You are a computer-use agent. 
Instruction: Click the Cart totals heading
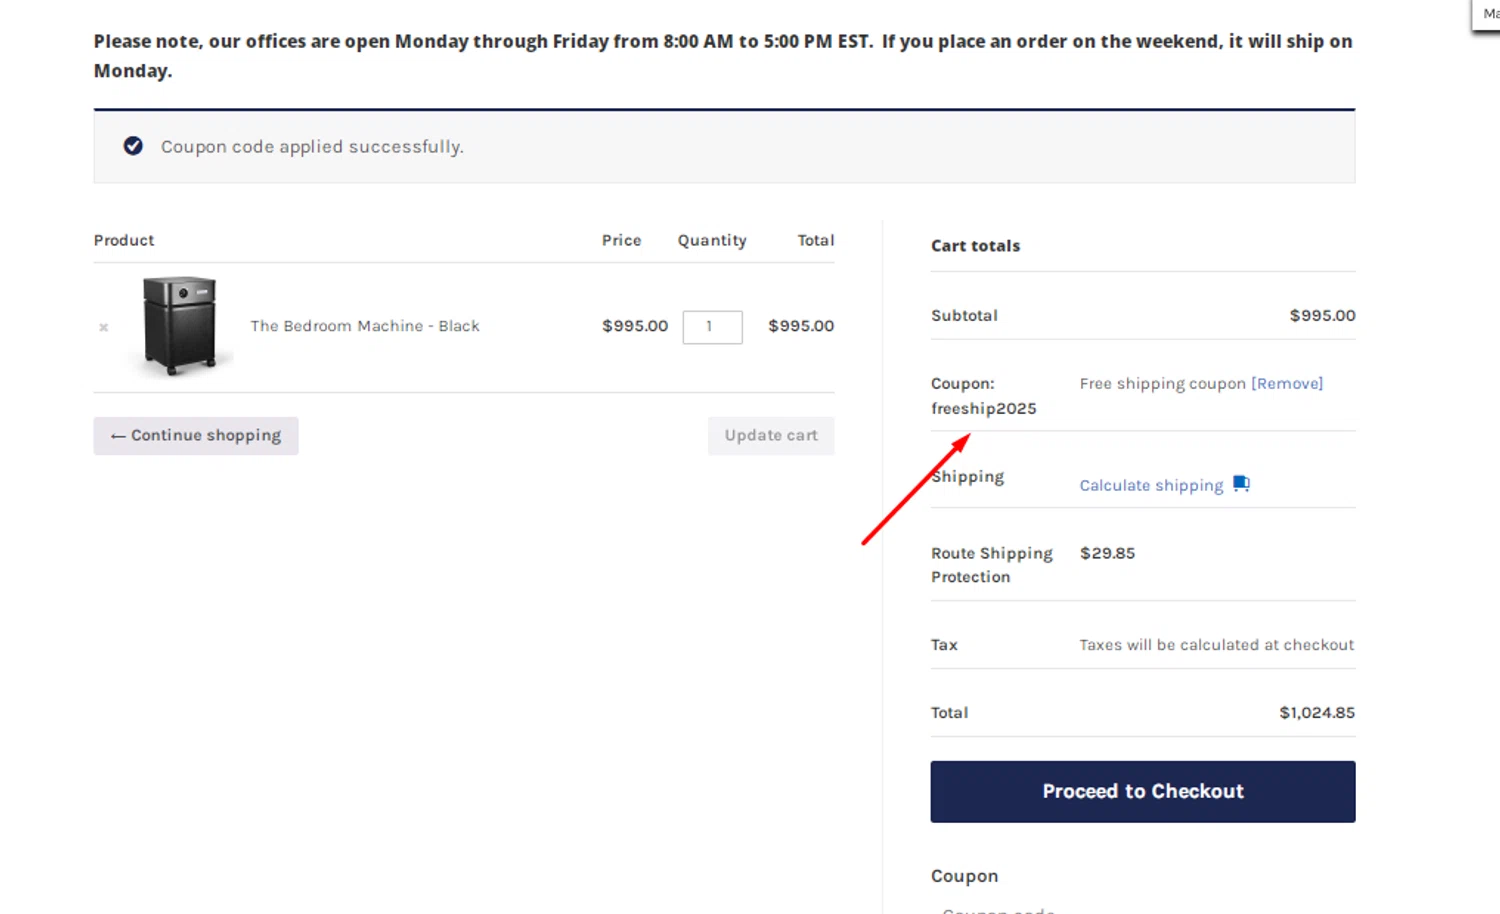click(975, 246)
